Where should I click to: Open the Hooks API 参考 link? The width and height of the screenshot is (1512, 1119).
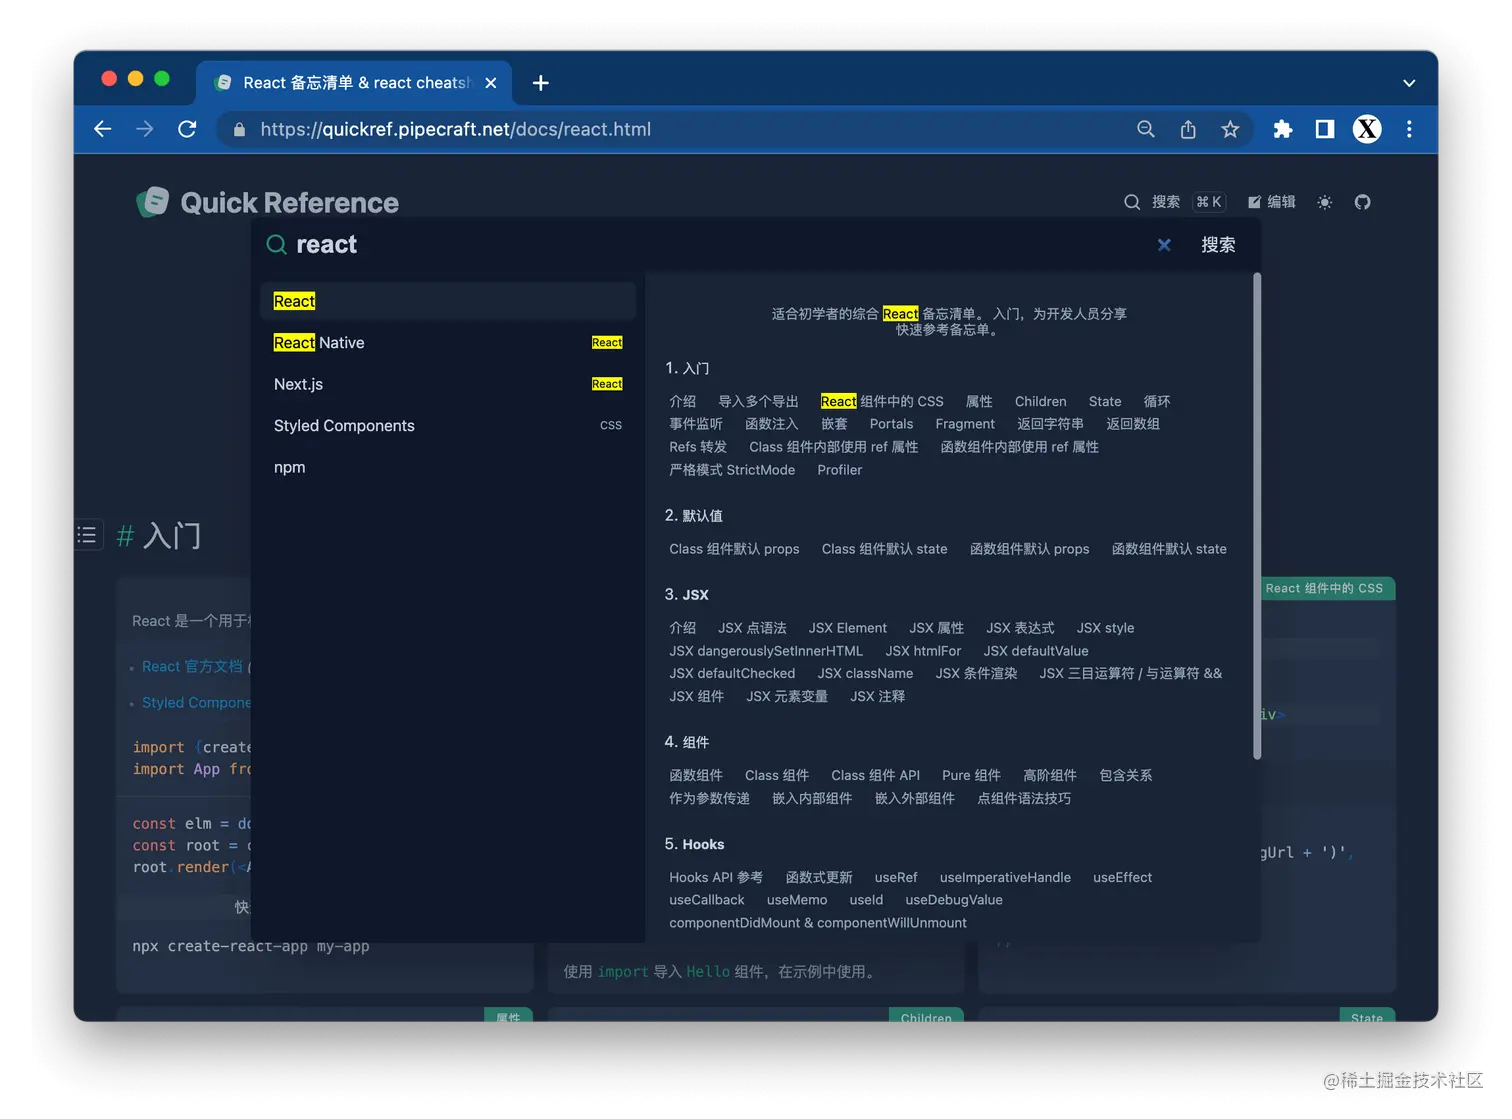point(716,878)
